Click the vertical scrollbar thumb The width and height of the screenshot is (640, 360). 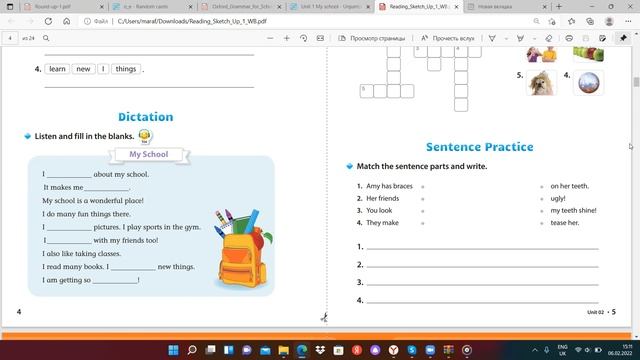click(x=636, y=82)
